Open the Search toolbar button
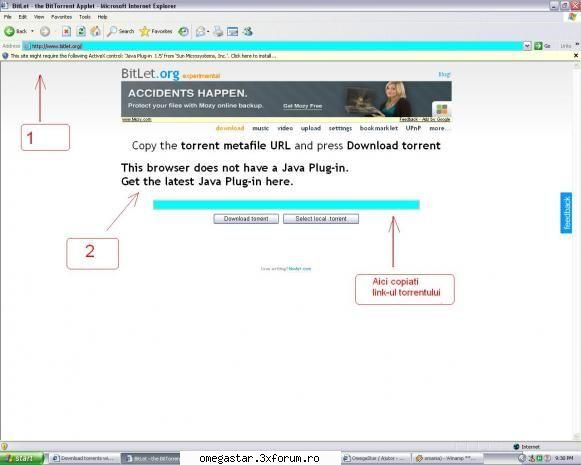Viewport: 581px width, 465px height. tap(120, 31)
